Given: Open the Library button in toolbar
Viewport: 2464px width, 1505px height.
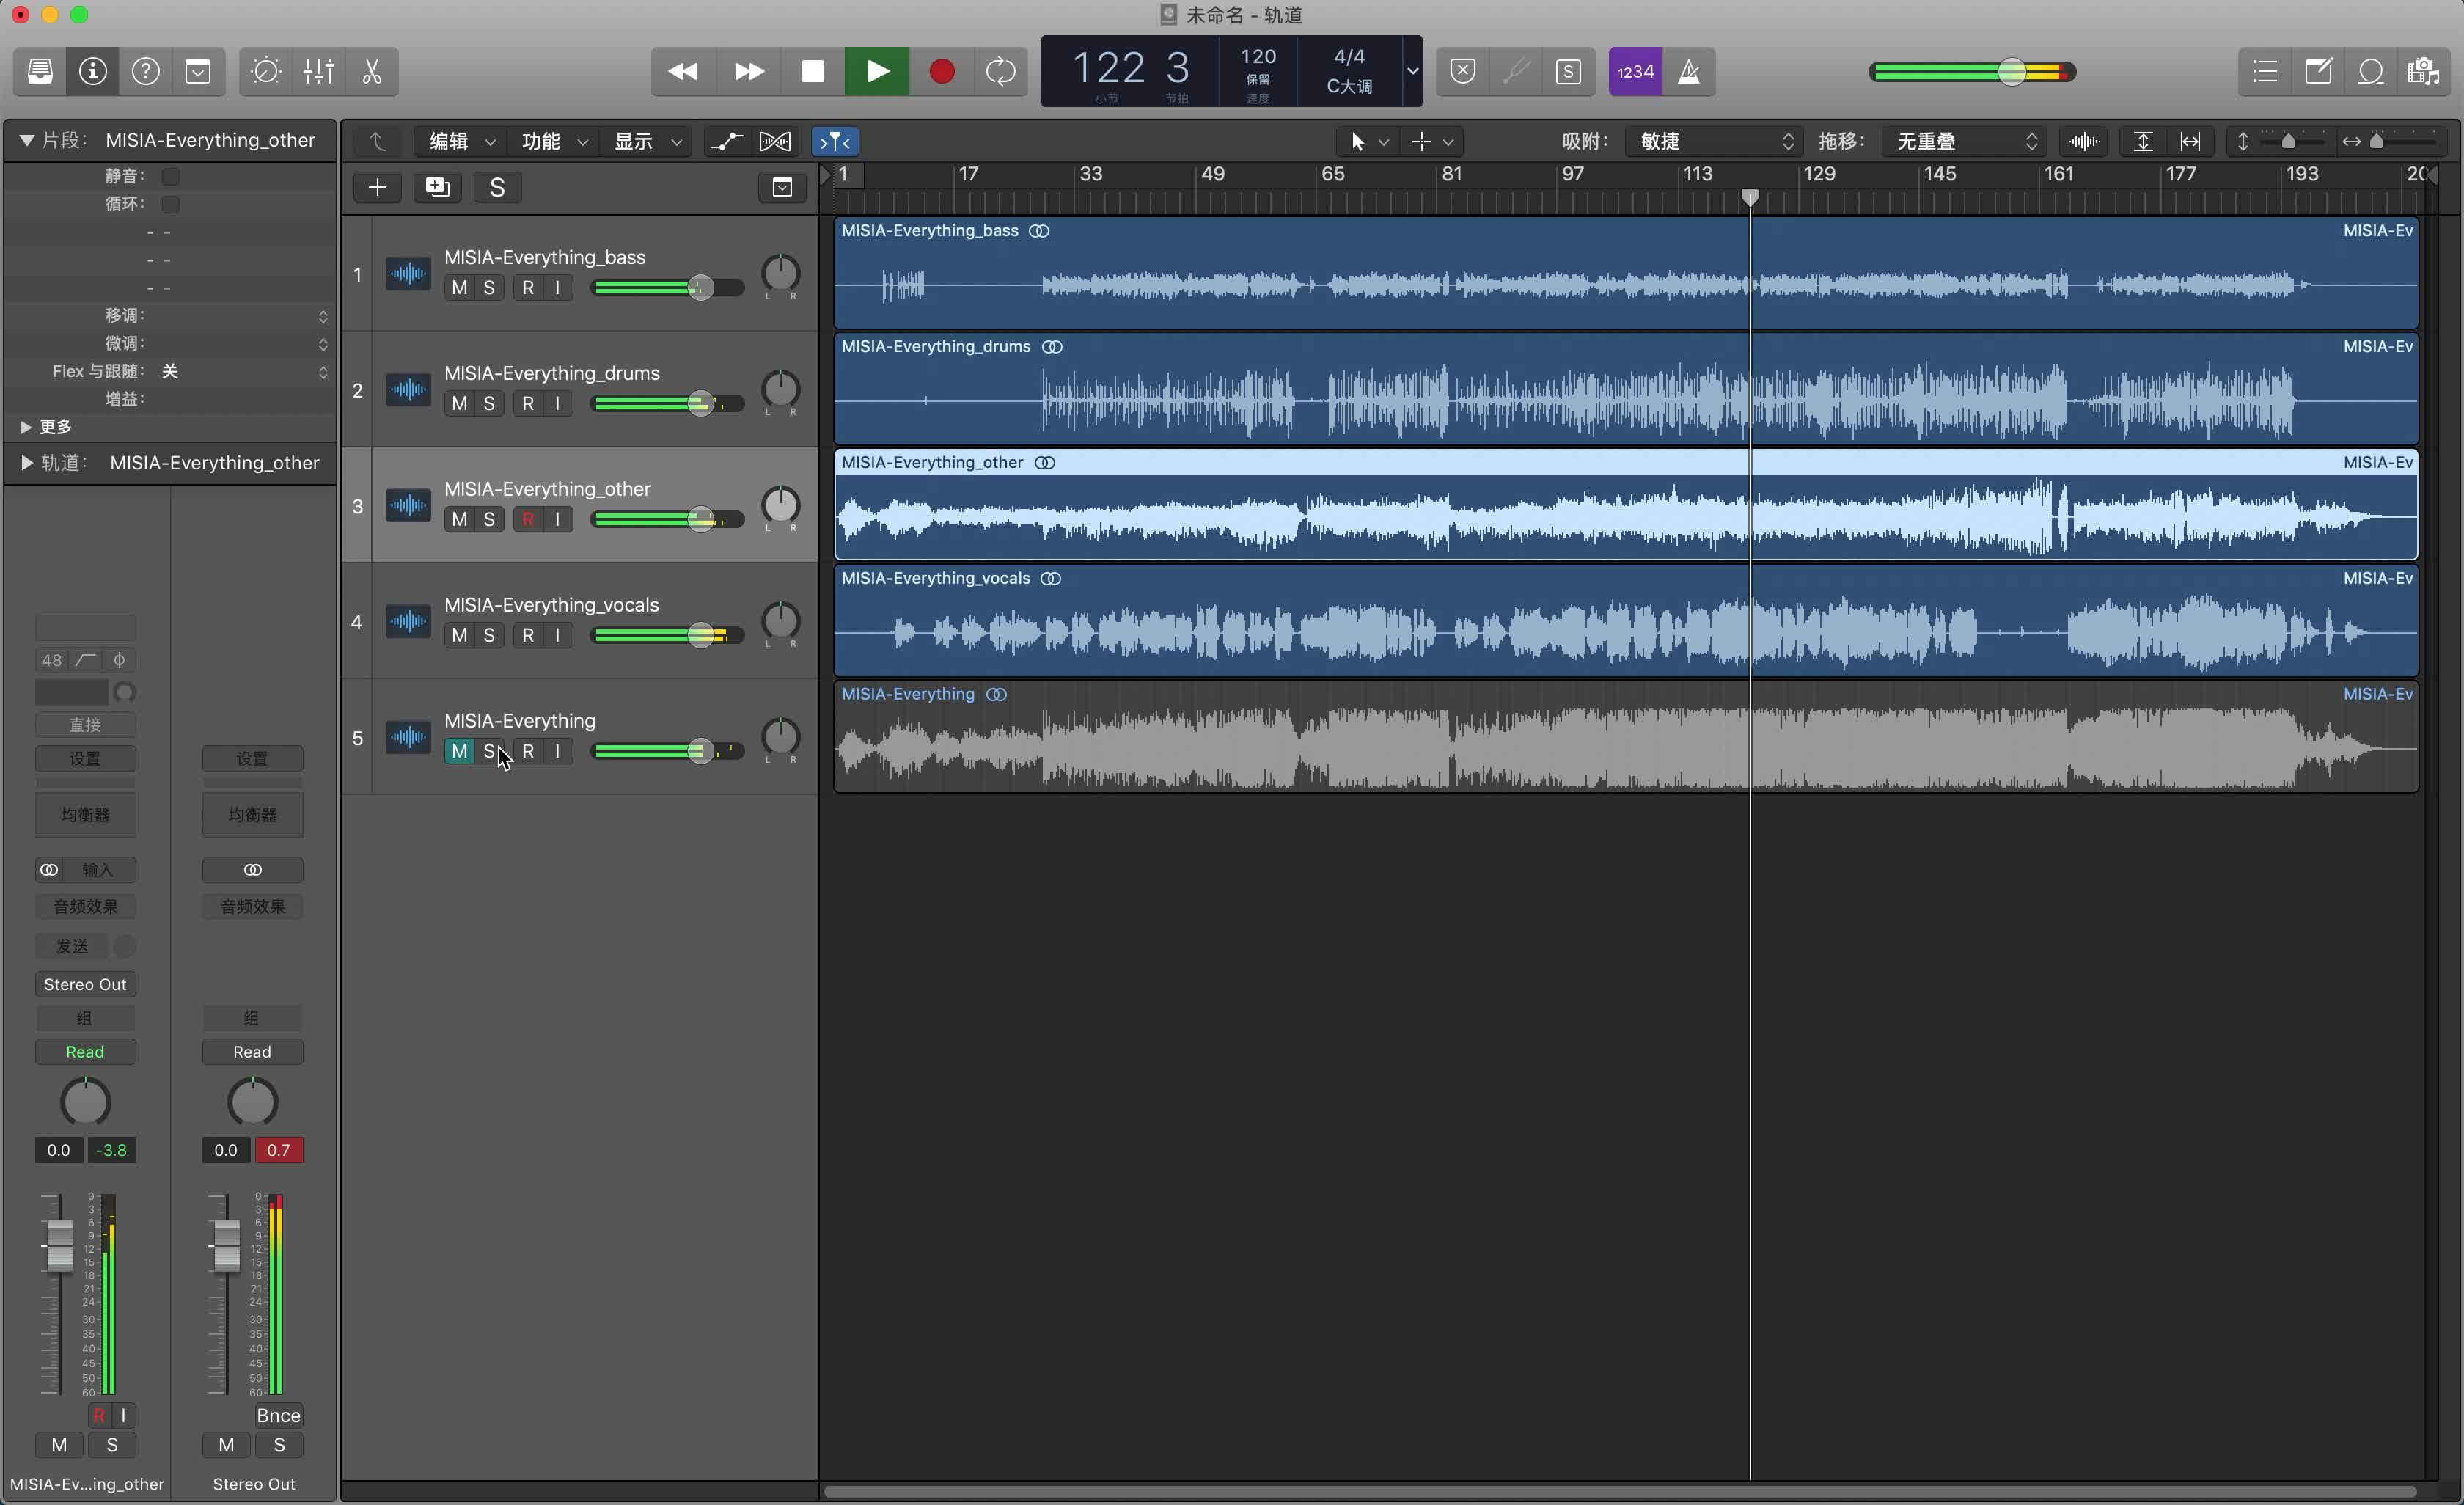Looking at the screenshot, I should (x=40, y=71).
